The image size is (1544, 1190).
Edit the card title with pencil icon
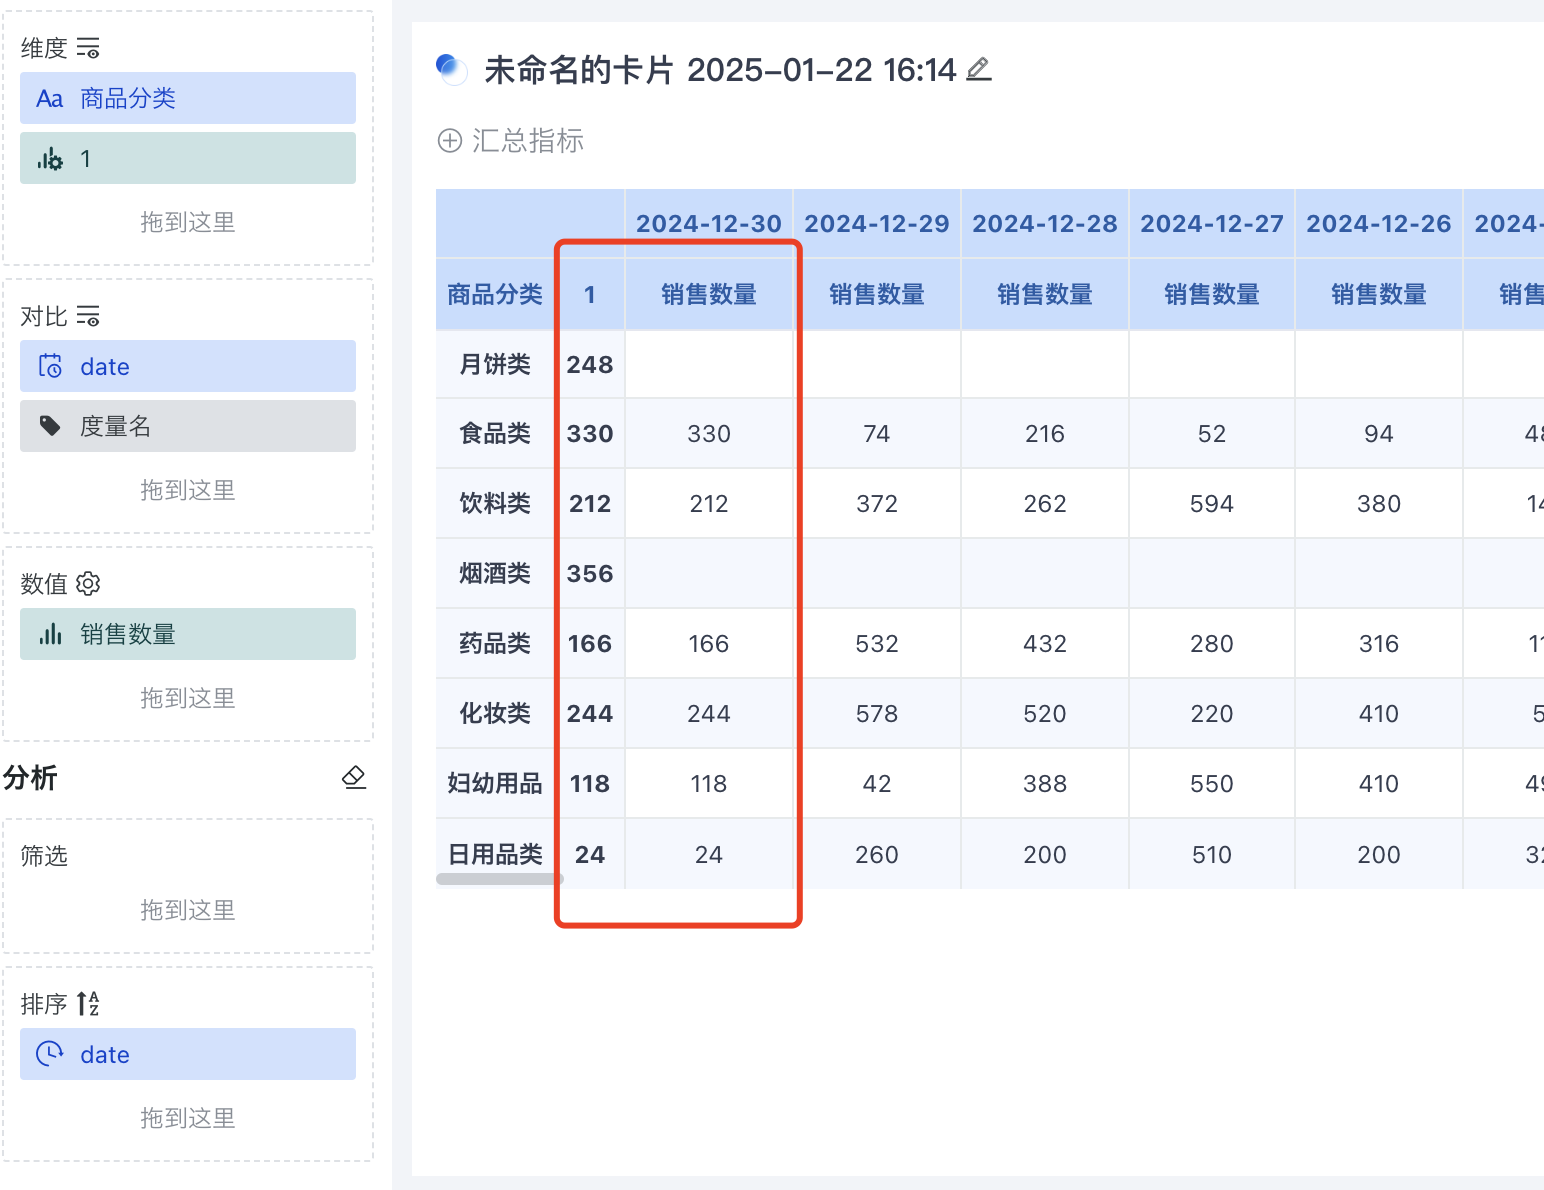979,69
